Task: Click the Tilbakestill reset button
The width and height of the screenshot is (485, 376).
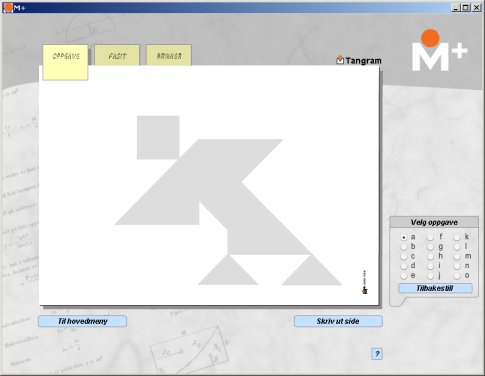Action: click(435, 288)
